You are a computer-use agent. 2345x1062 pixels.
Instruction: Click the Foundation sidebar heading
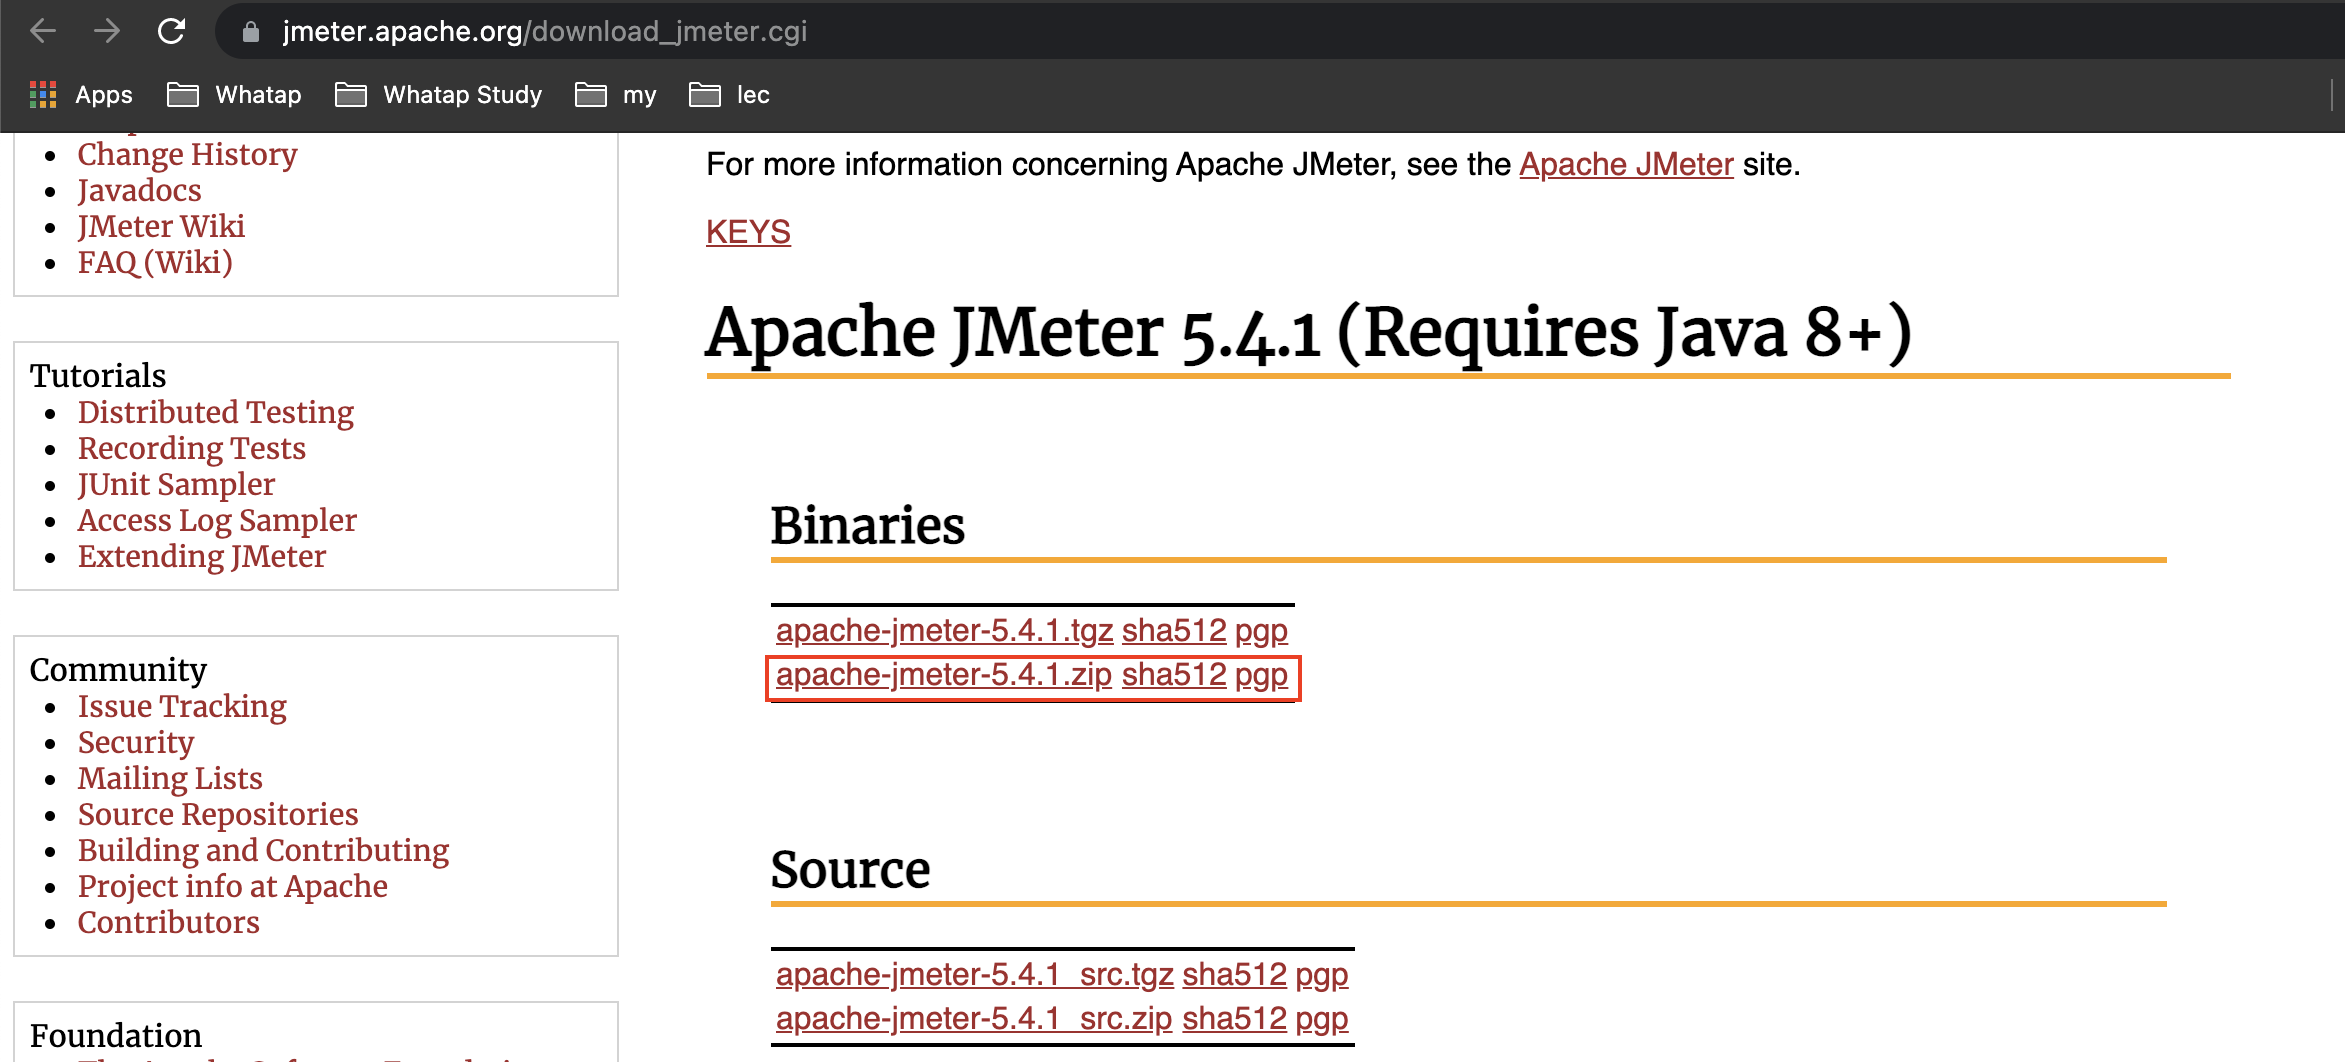[x=116, y=1036]
